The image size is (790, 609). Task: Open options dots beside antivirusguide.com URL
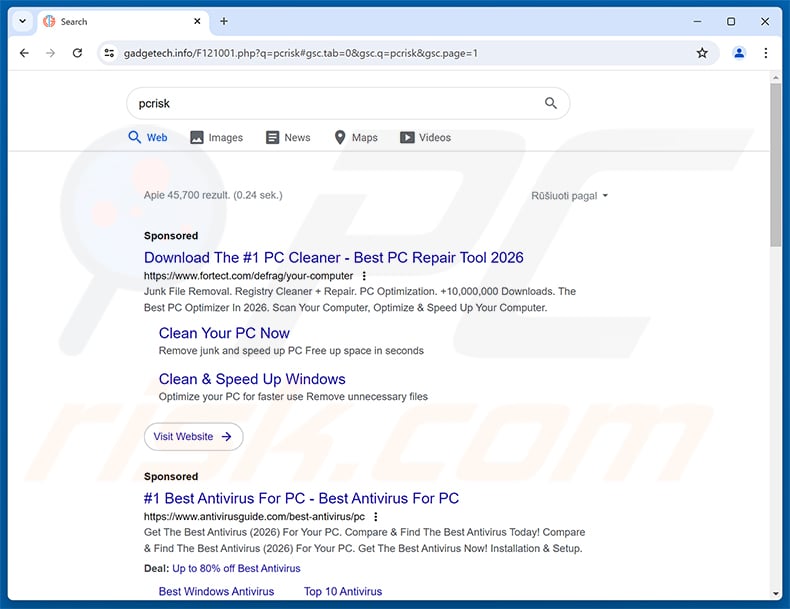tap(375, 516)
